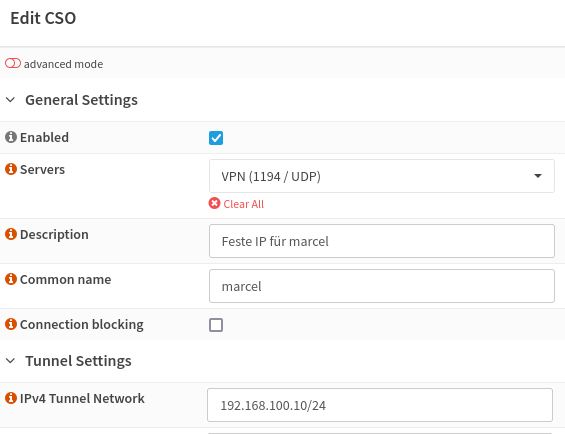Toggle the advanced mode switch

tap(13, 63)
